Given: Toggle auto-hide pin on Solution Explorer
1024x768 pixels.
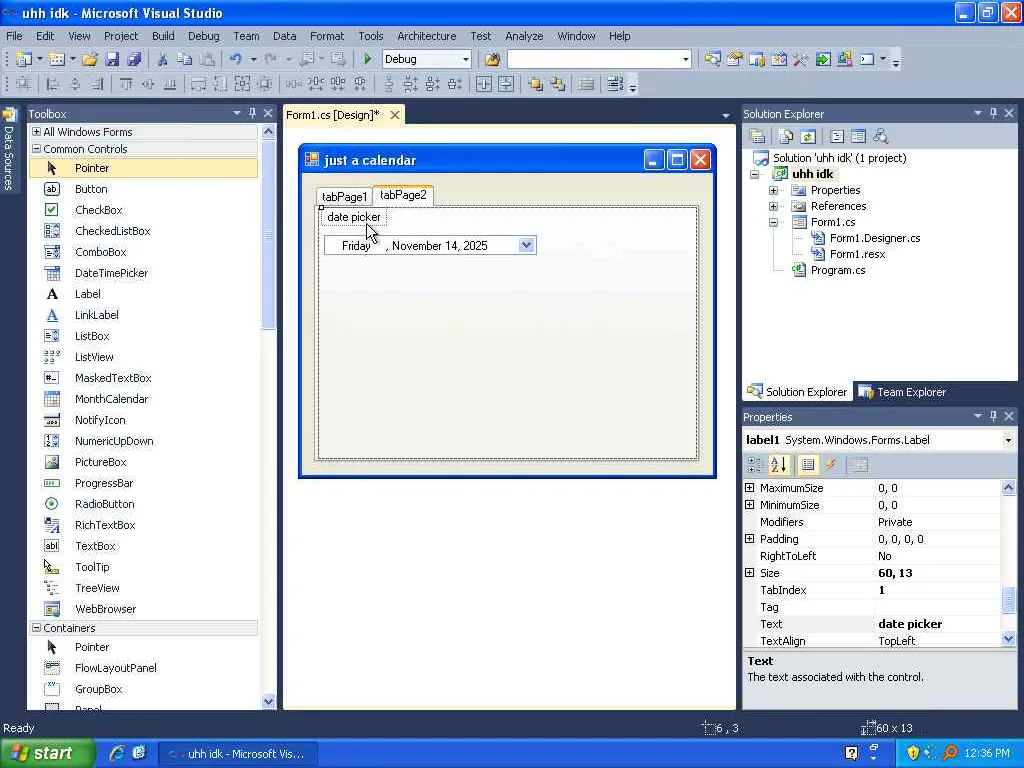Looking at the screenshot, I should pyautogui.click(x=993, y=113).
